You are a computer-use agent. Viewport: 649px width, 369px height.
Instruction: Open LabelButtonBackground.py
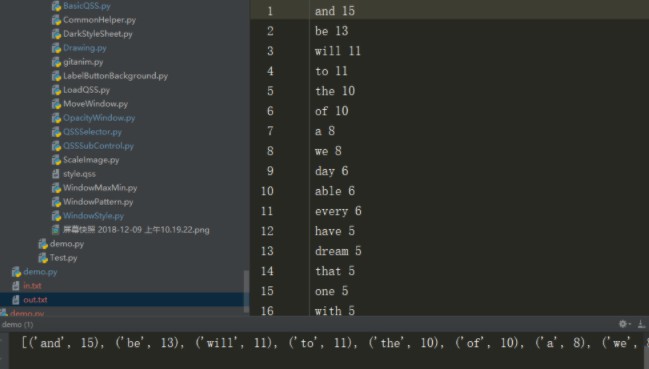tap(115, 76)
